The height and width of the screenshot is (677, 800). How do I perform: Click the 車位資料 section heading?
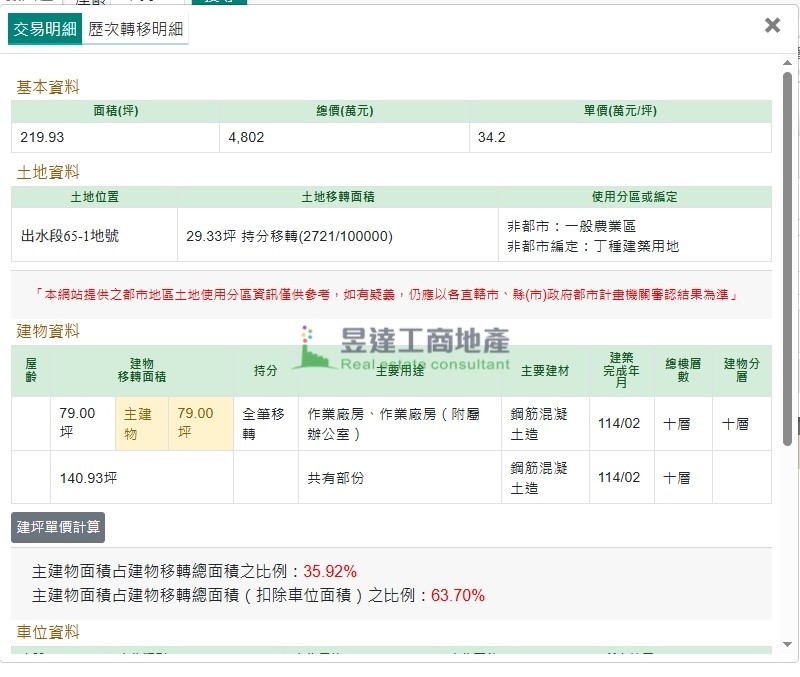48,632
